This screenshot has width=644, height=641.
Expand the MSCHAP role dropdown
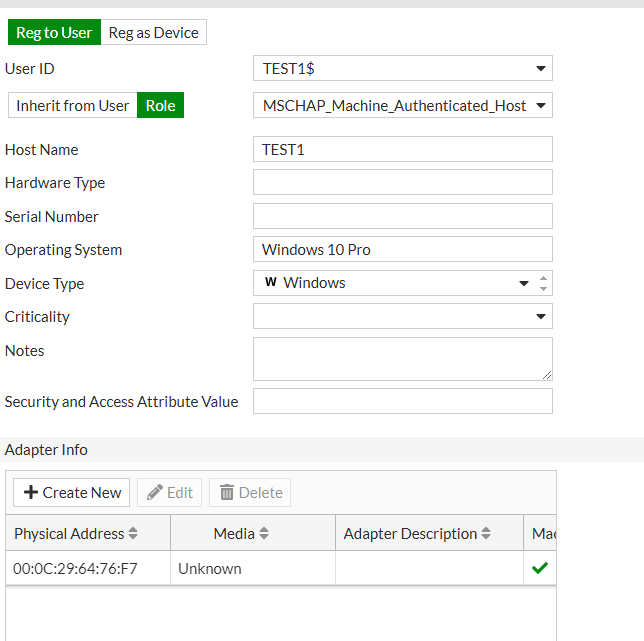click(x=541, y=105)
